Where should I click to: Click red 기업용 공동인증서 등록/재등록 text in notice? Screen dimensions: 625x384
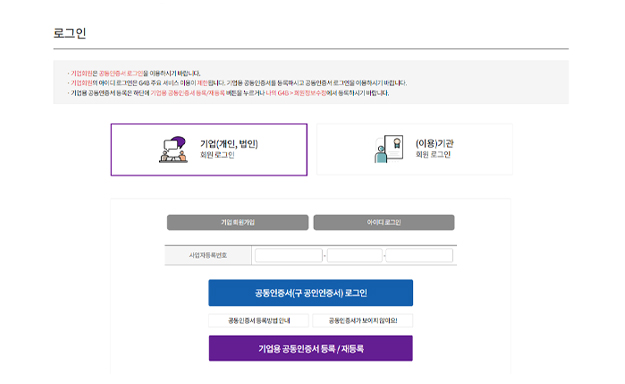coord(187,93)
